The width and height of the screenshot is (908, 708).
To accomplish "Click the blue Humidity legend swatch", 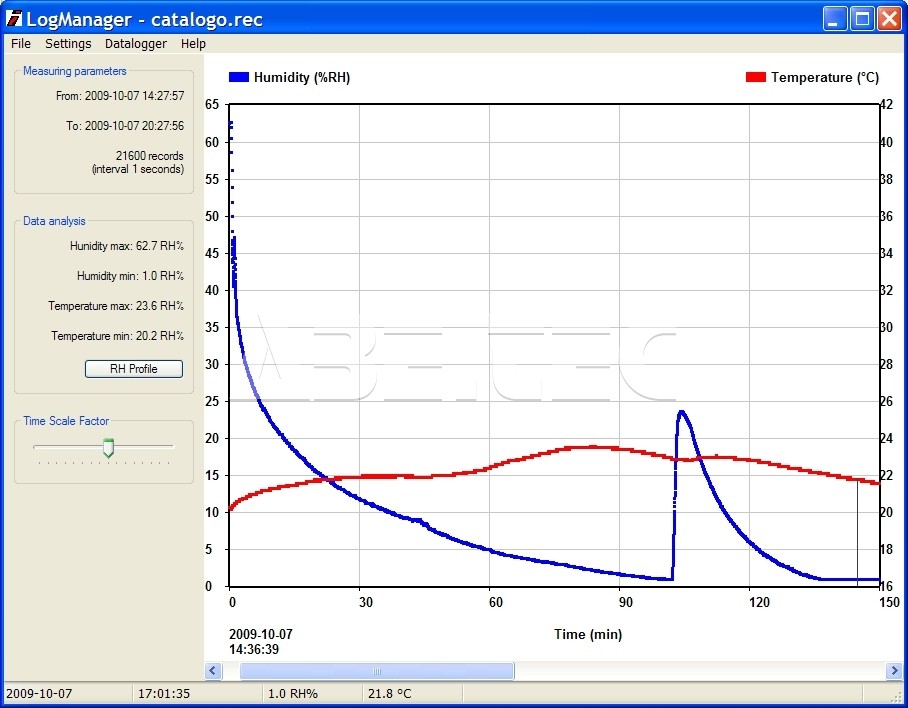I will coord(238,77).
